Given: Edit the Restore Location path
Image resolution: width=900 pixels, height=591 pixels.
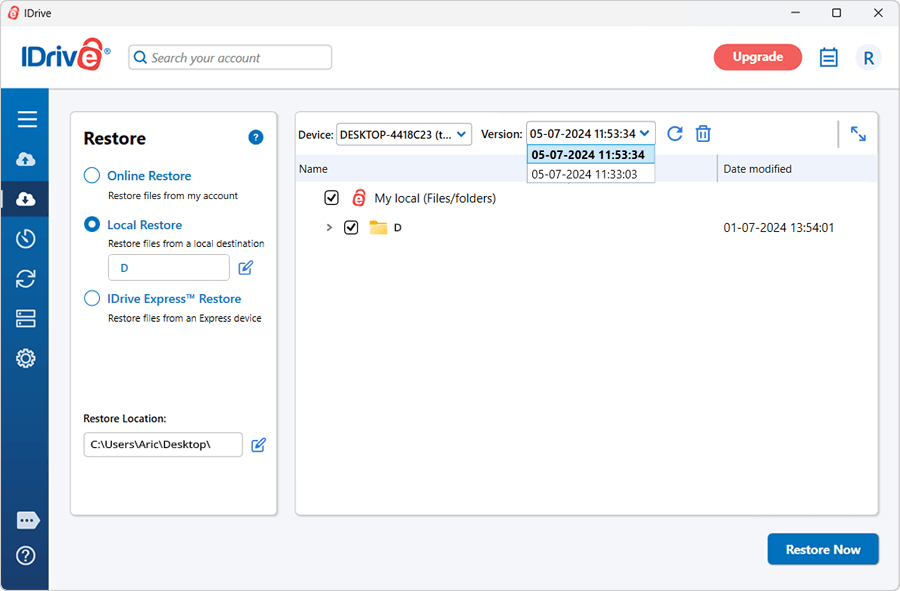Looking at the screenshot, I should click(x=258, y=445).
